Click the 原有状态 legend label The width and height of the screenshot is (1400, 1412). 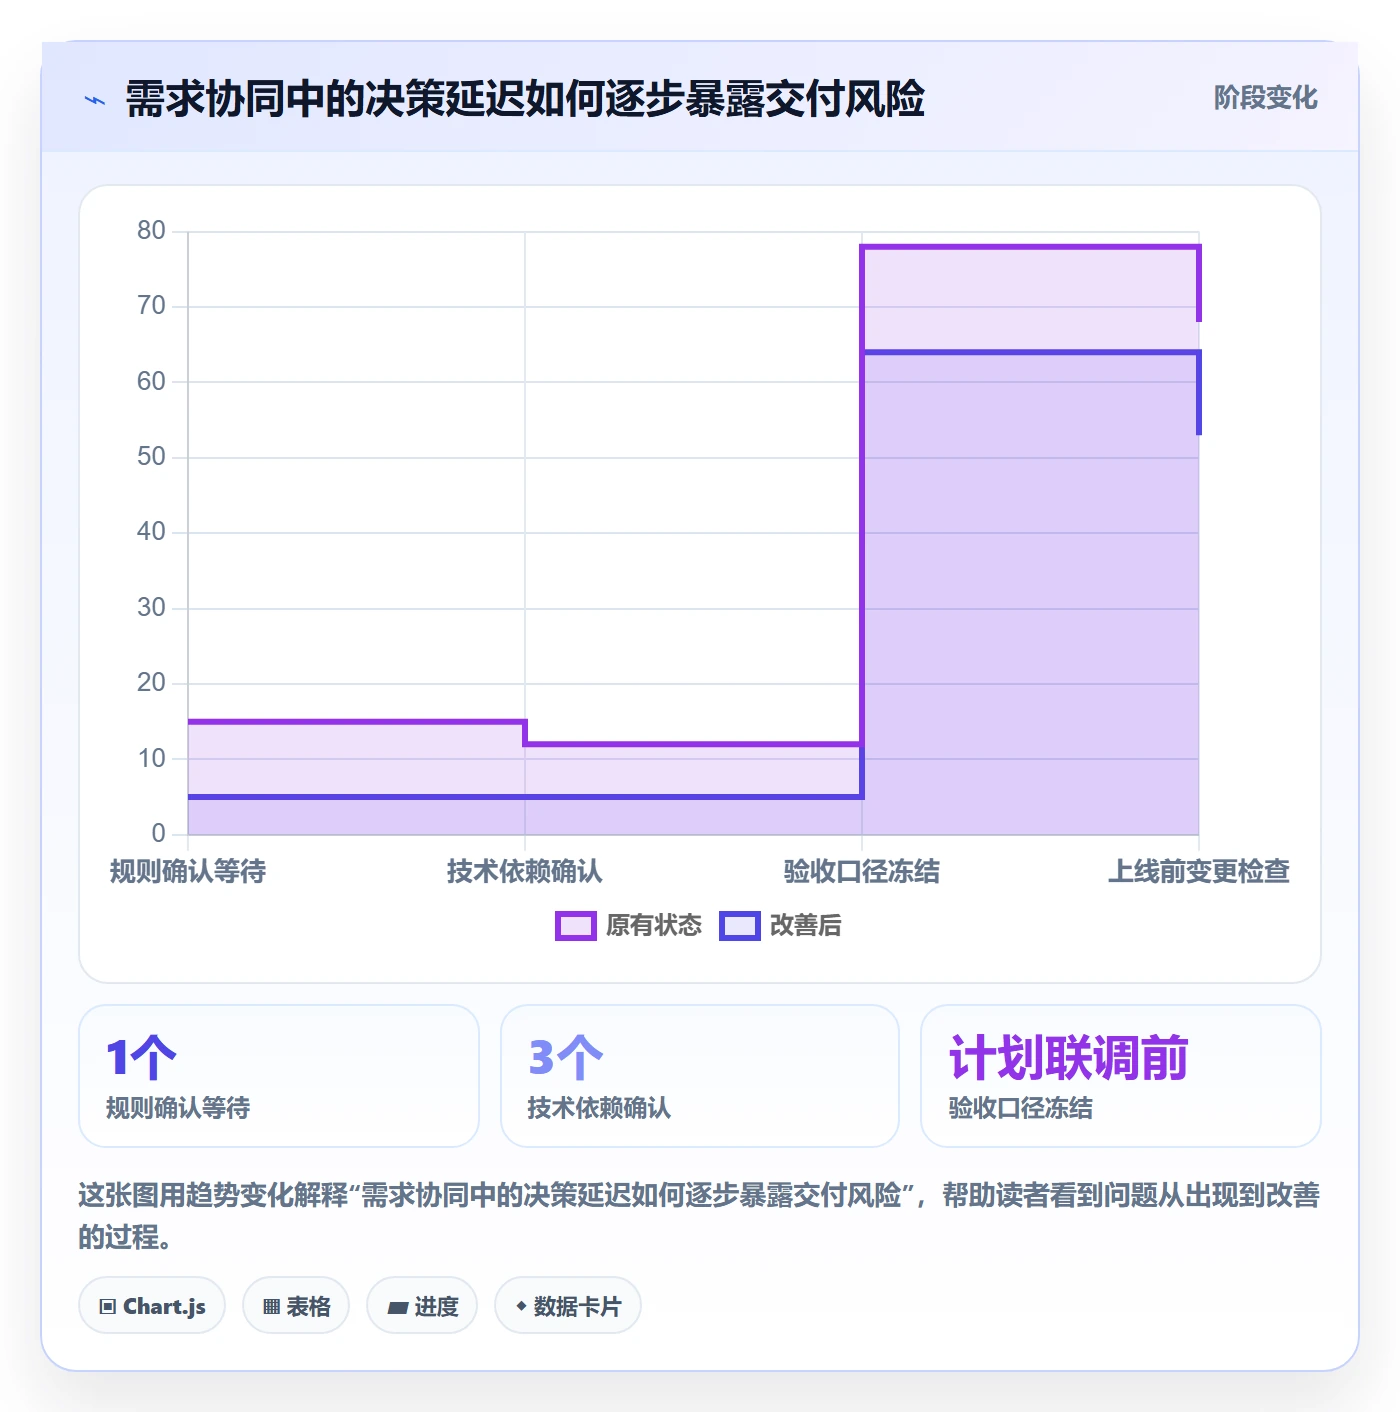pos(654,926)
